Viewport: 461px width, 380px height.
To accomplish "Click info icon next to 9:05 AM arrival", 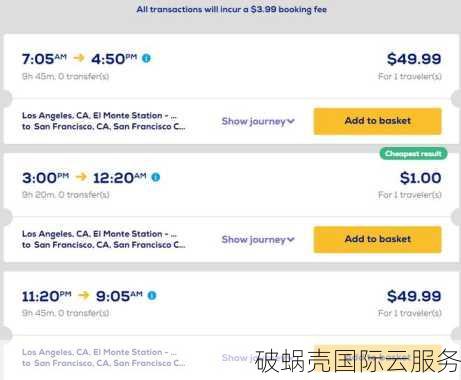I will click(x=152, y=295).
